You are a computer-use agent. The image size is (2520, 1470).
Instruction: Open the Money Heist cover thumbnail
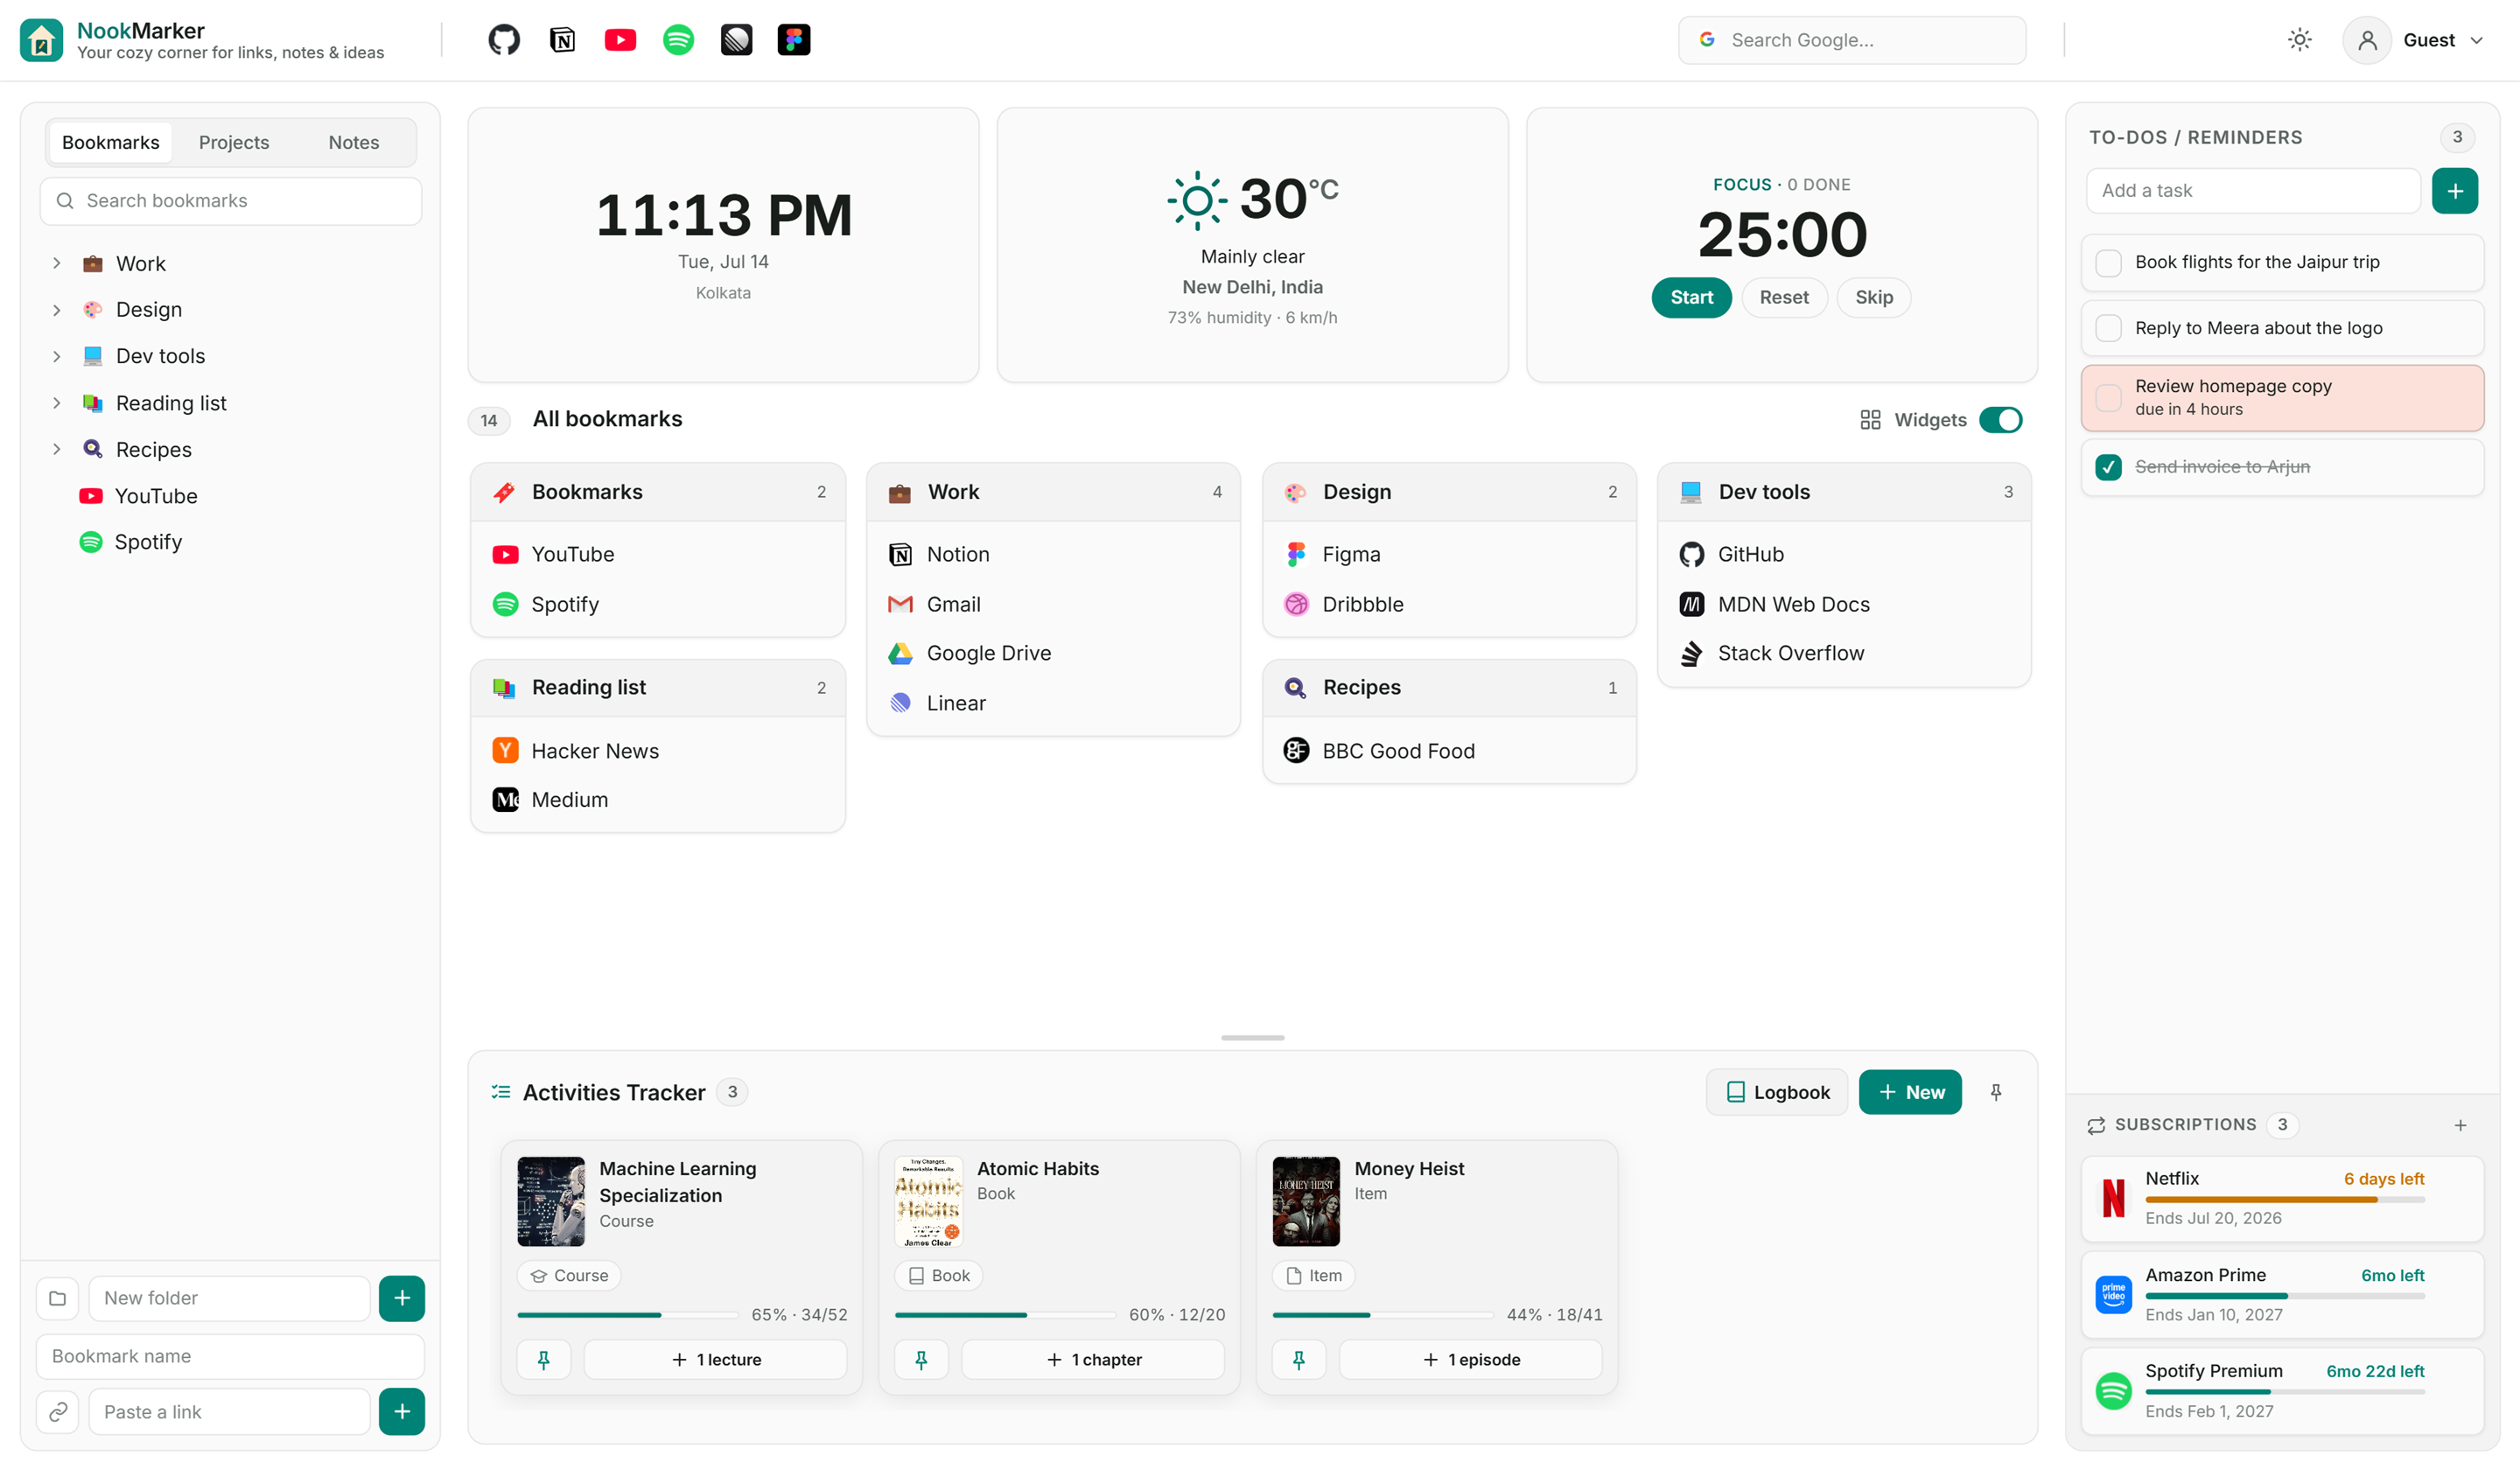1306,1201
